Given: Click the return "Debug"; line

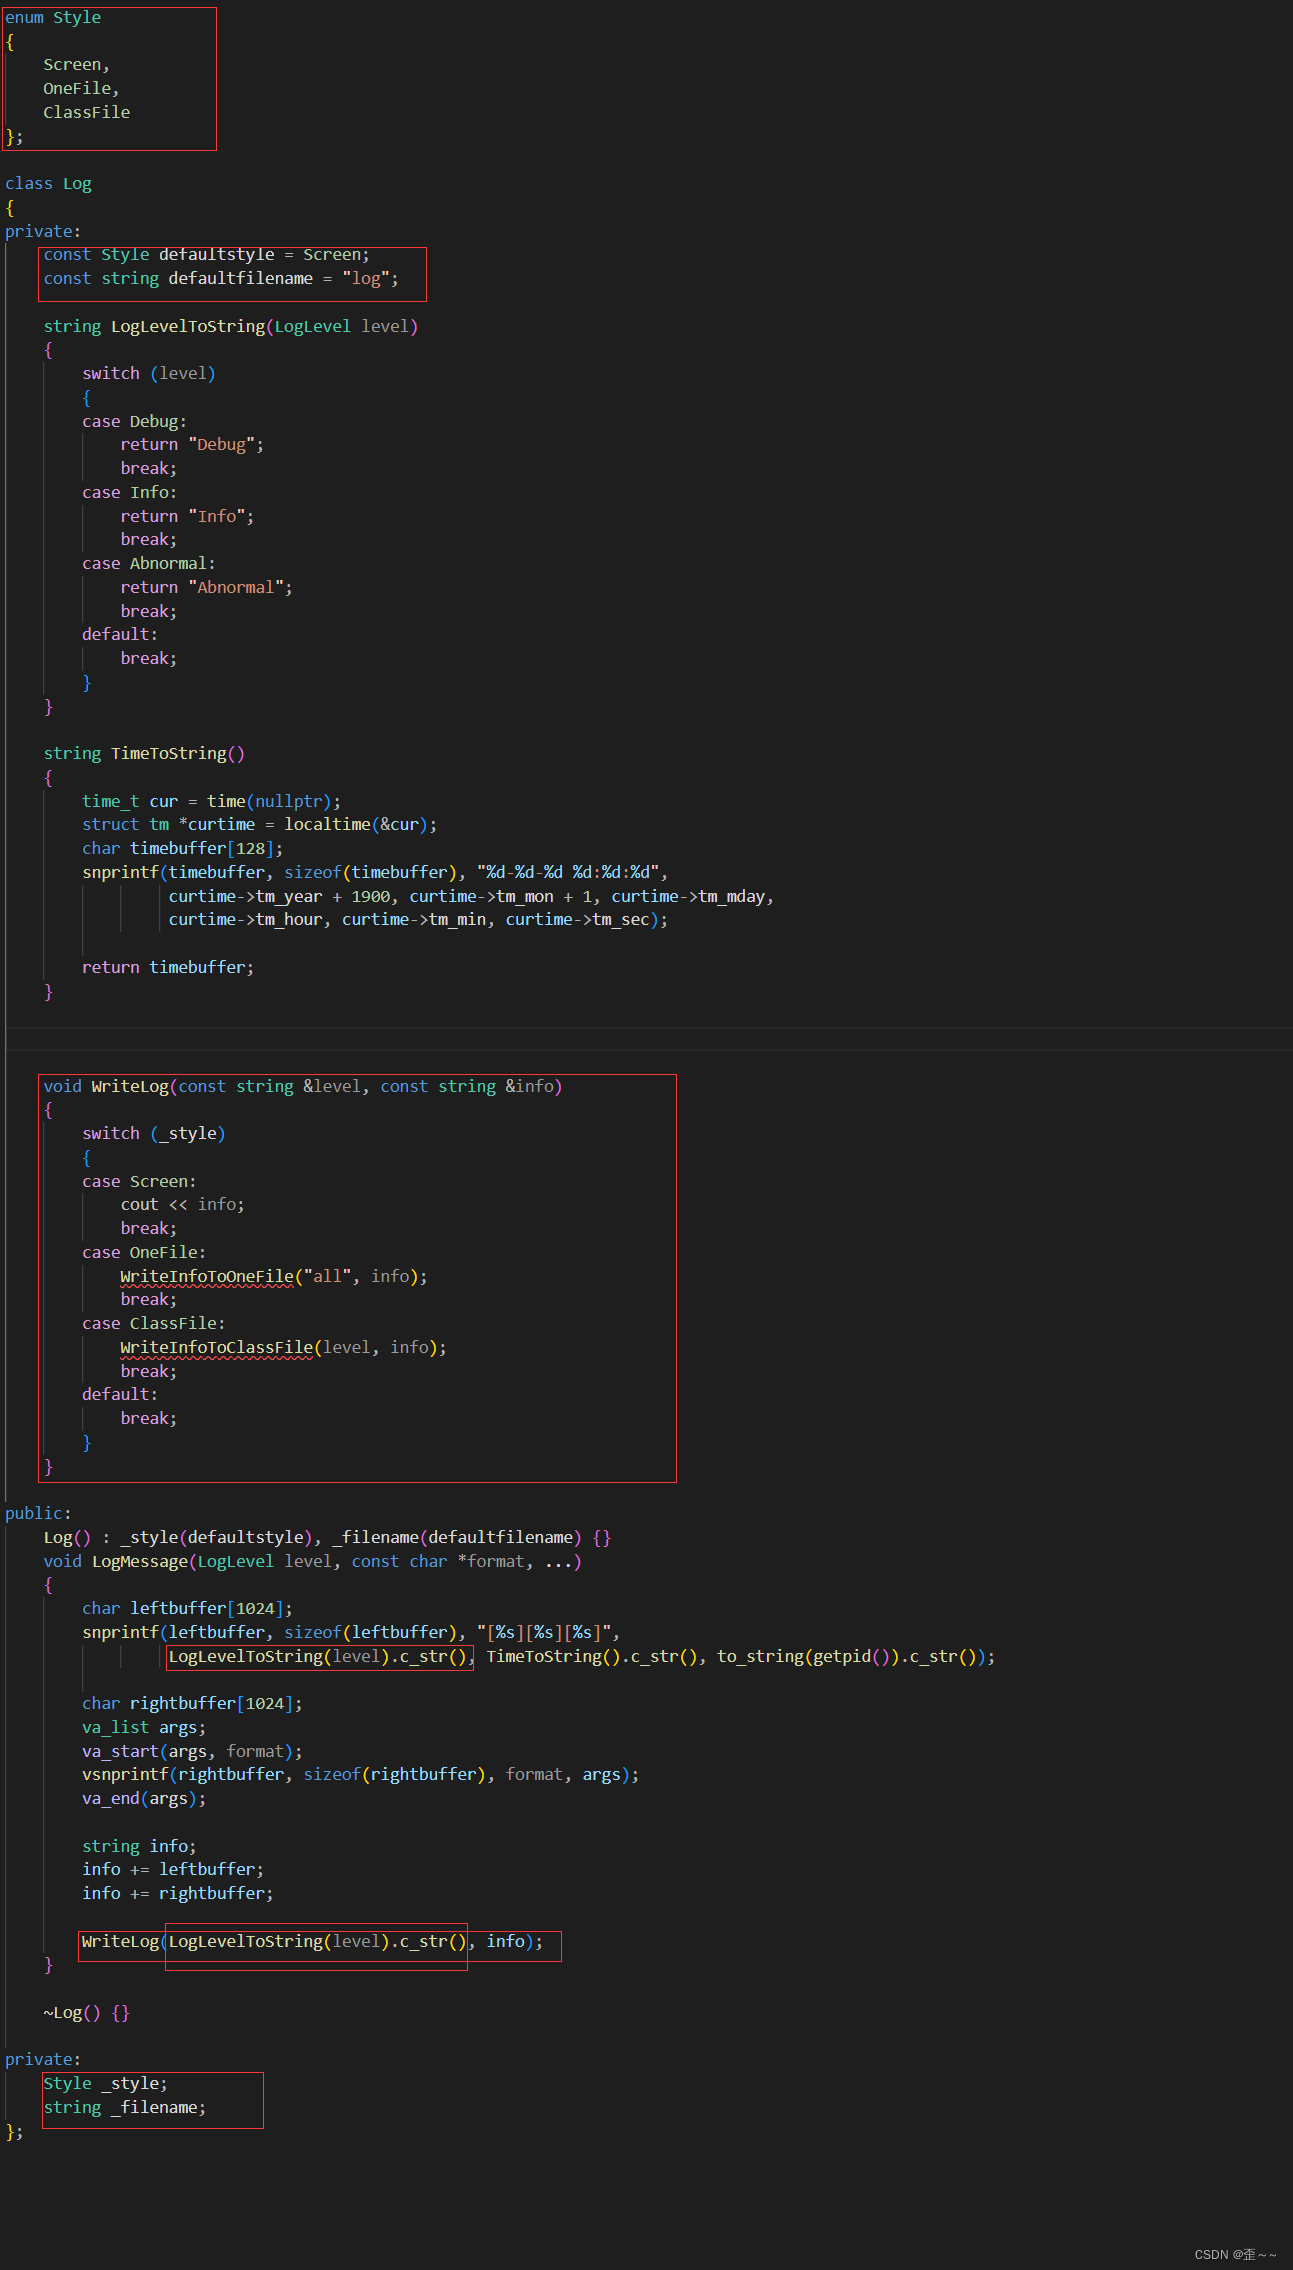Looking at the screenshot, I should pyautogui.click(x=192, y=445).
